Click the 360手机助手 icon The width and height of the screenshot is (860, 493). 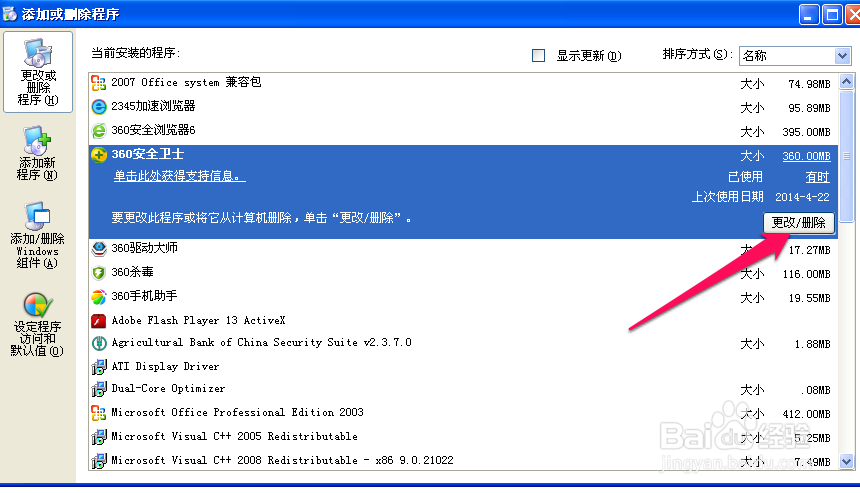coord(99,297)
